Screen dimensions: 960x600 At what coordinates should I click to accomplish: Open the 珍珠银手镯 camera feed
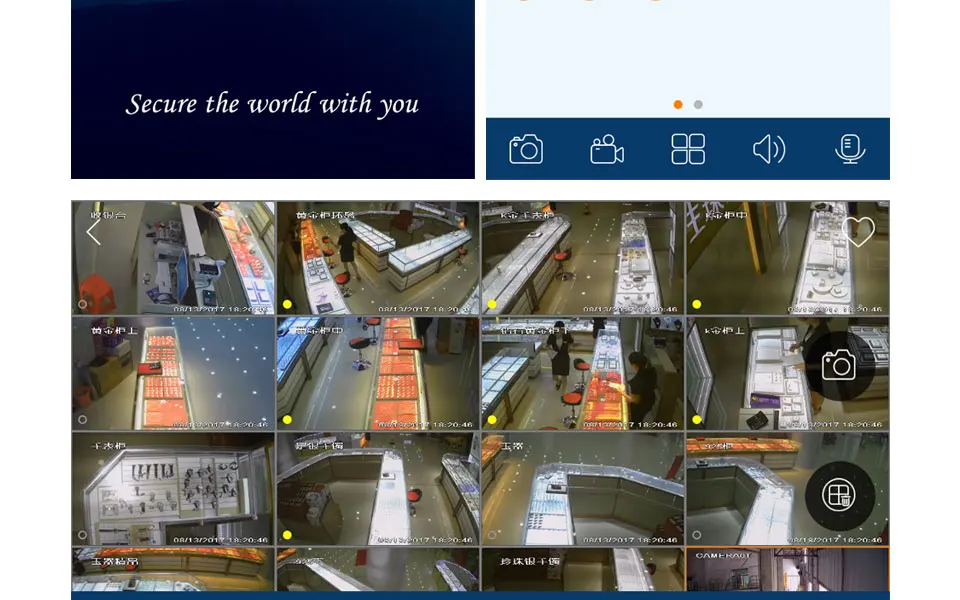583,569
